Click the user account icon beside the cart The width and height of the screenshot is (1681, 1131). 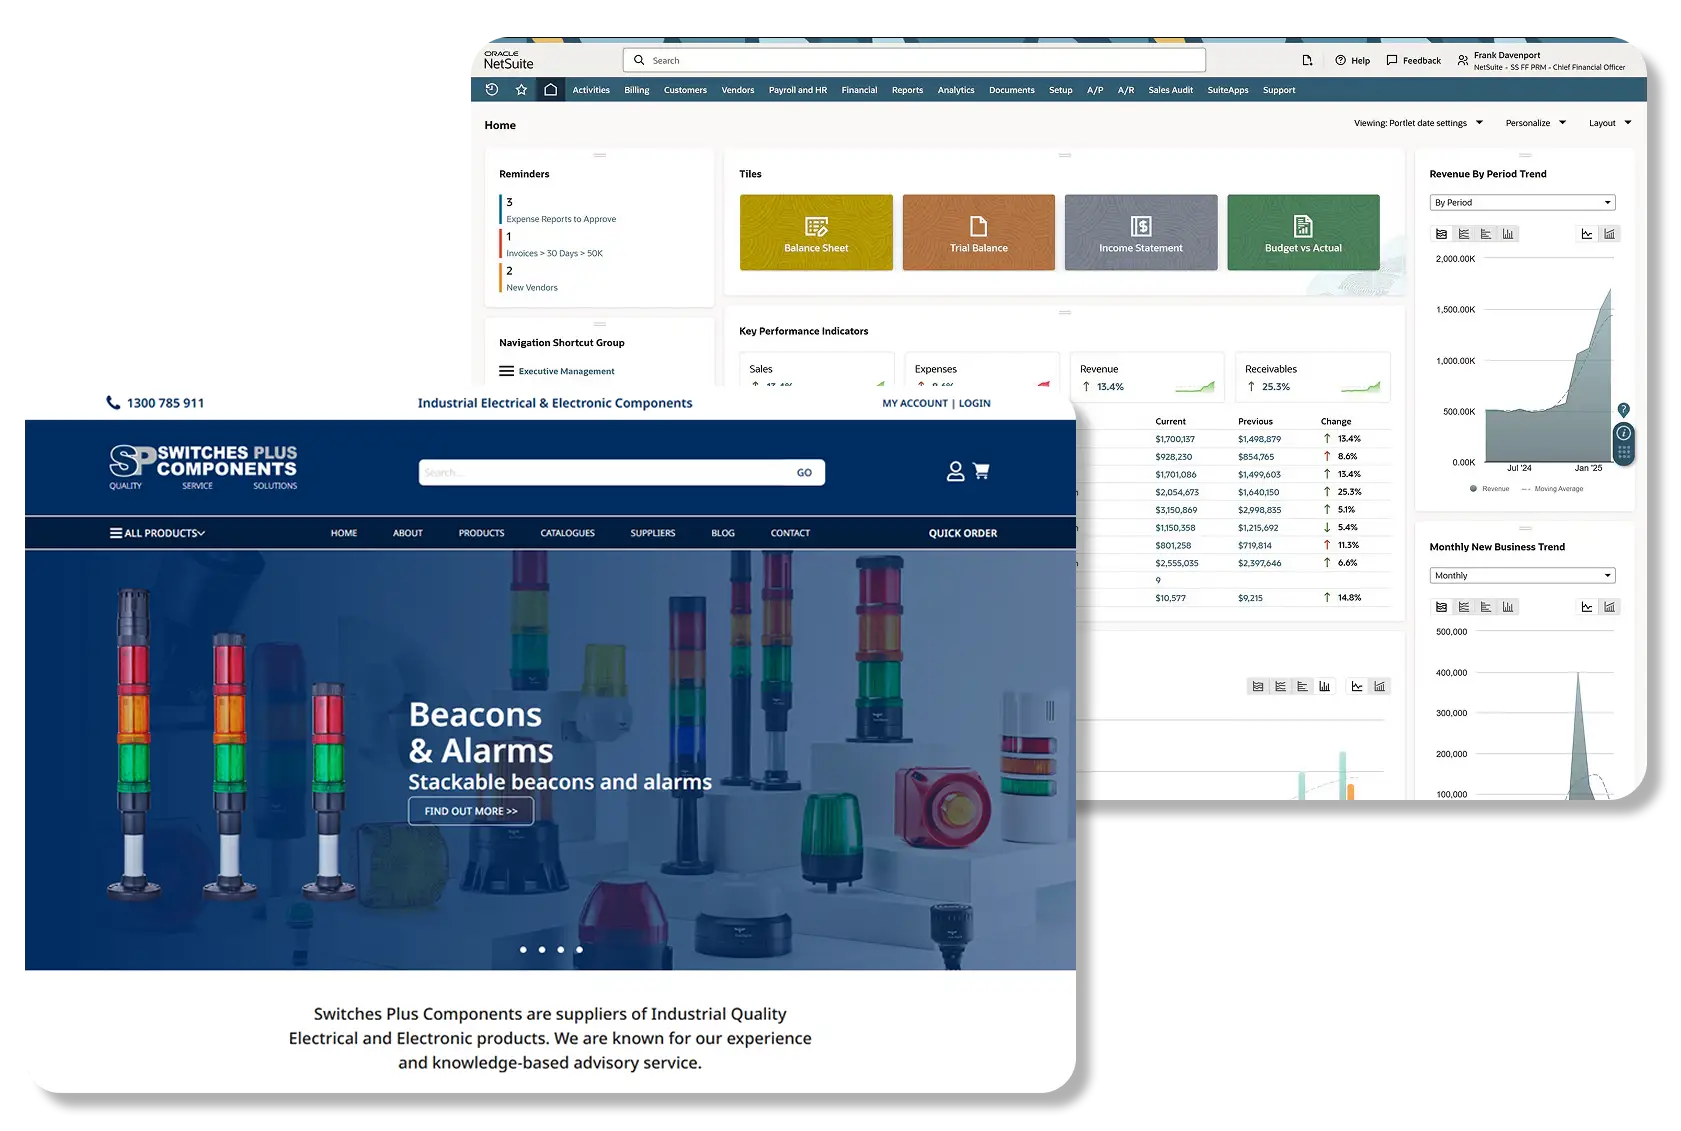955,471
